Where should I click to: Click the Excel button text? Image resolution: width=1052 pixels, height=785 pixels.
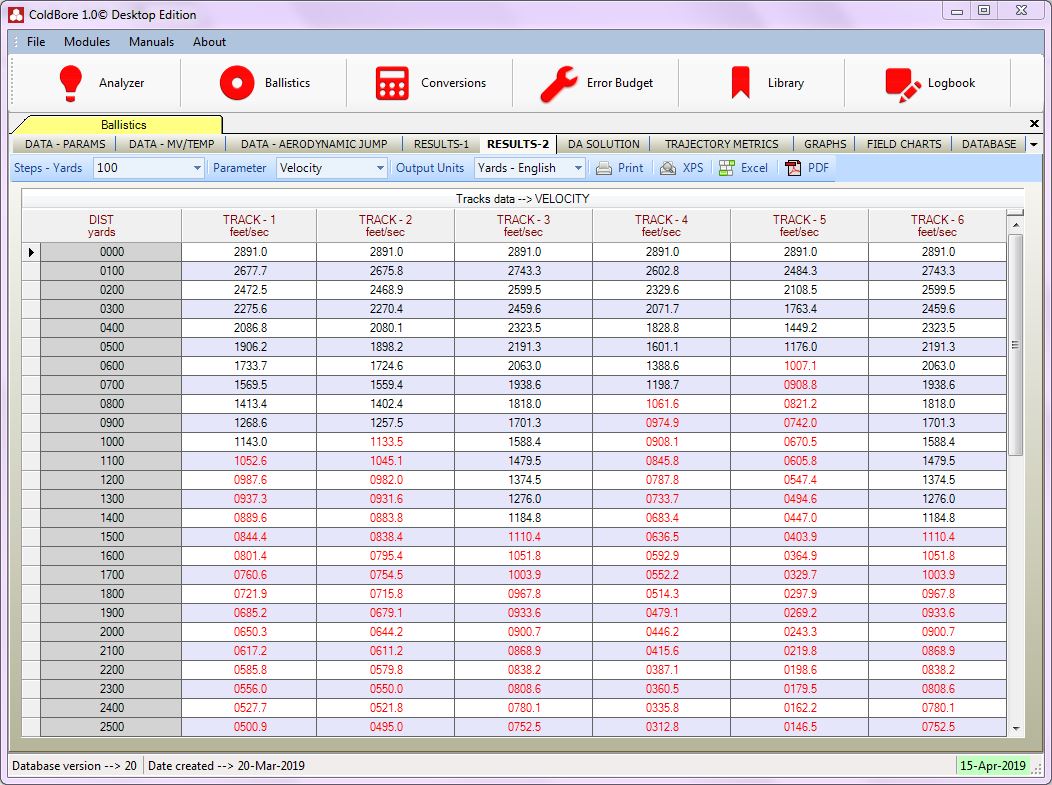pyautogui.click(x=754, y=168)
